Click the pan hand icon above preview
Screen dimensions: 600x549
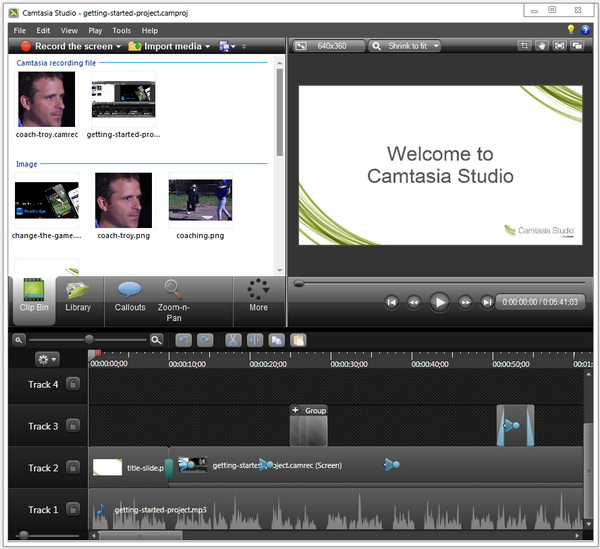tap(543, 46)
